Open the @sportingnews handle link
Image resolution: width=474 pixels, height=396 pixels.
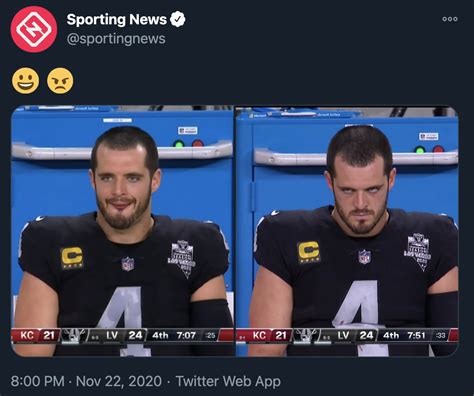(116, 39)
